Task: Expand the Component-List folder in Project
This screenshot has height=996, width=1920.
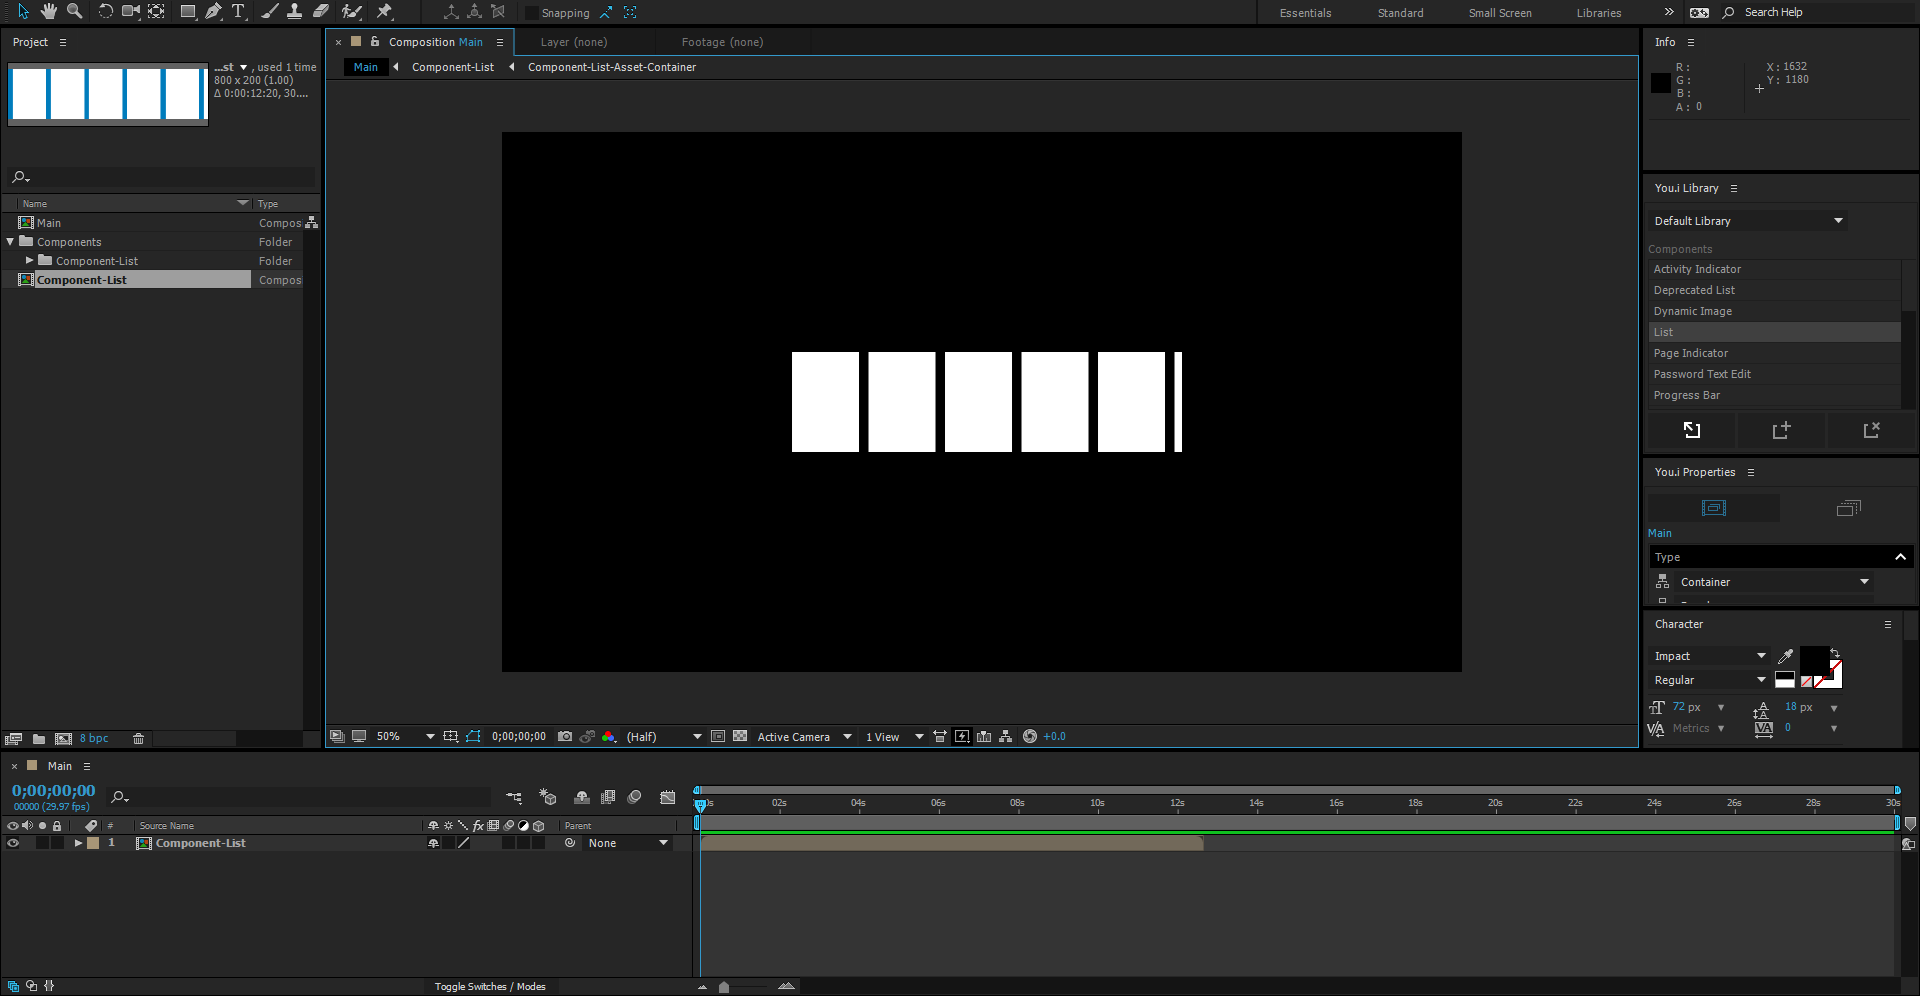Action: [x=29, y=261]
